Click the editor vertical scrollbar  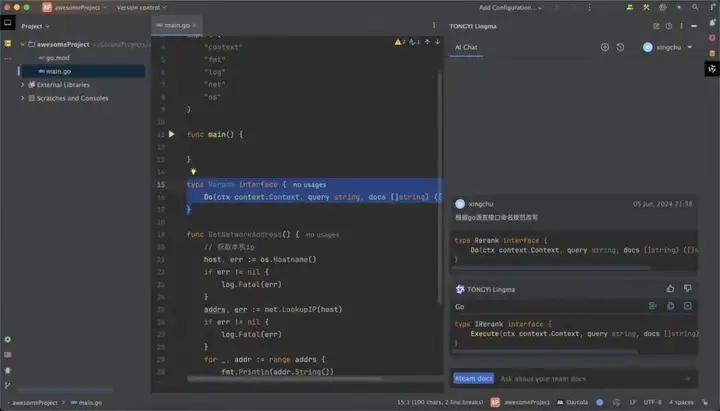[x=439, y=188]
